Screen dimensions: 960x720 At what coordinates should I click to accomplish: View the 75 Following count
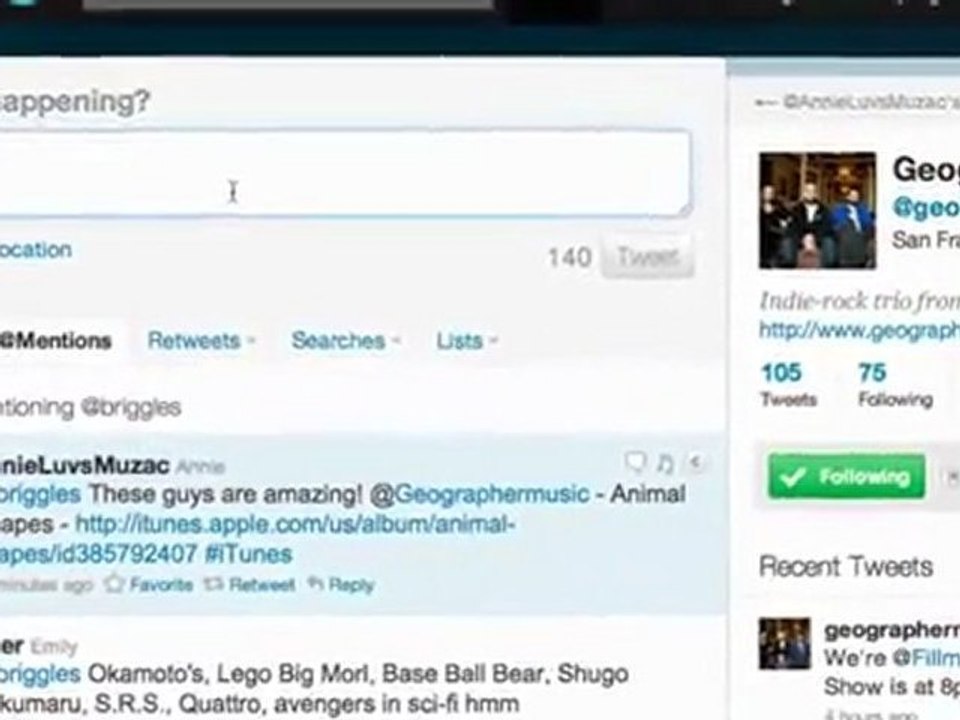click(895, 384)
